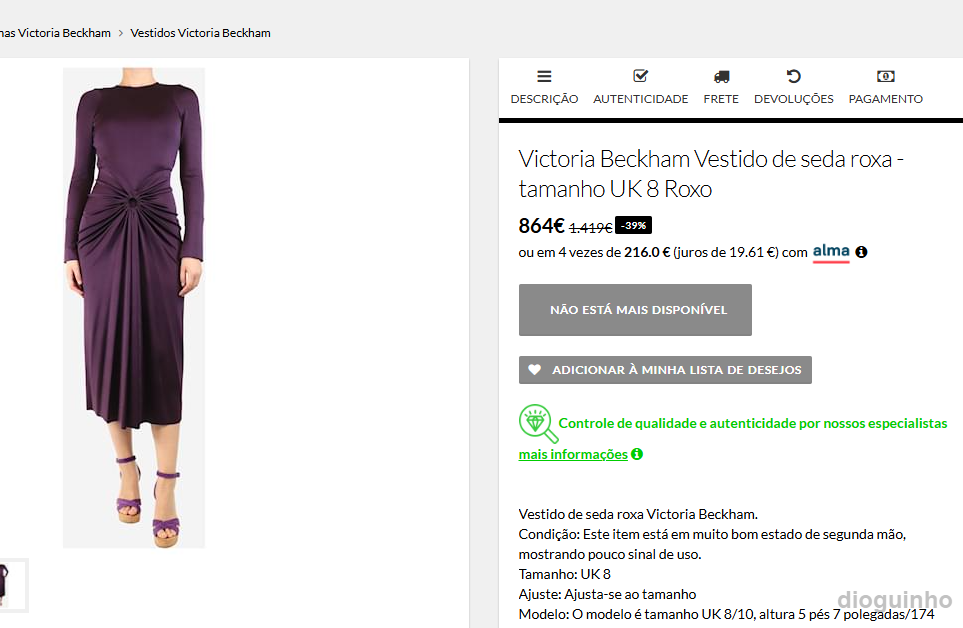Click the Frete truck icon
This screenshot has width=963, height=628.
[x=721, y=76]
